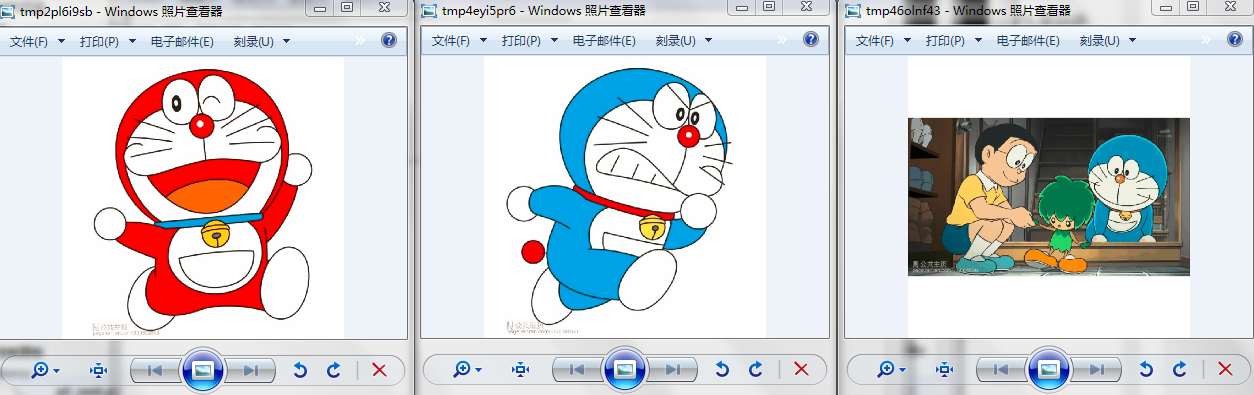Go to previous image in tmp46olnf43 window
Screen dimensions: 1254x395
[1001, 370]
